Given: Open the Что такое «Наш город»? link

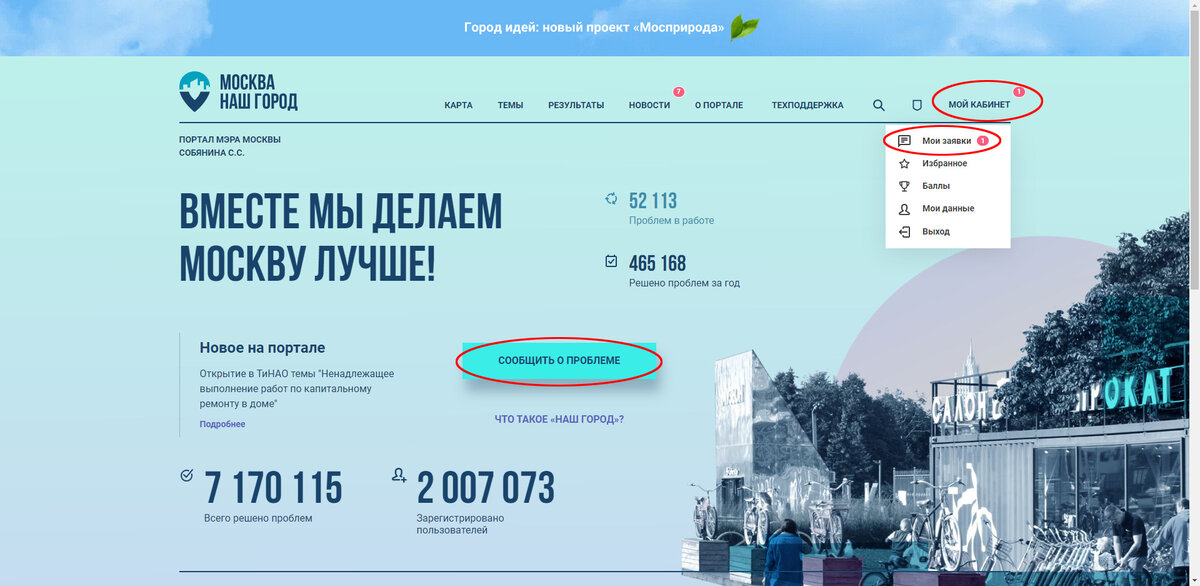Looking at the screenshot, I should pos(559,419).
